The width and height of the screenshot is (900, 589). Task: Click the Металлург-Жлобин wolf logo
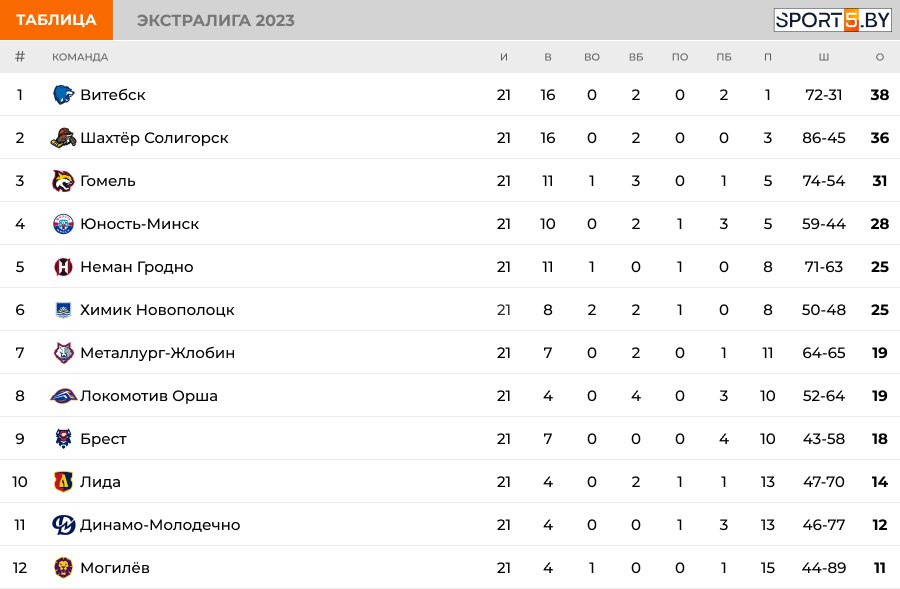(63, 353)
